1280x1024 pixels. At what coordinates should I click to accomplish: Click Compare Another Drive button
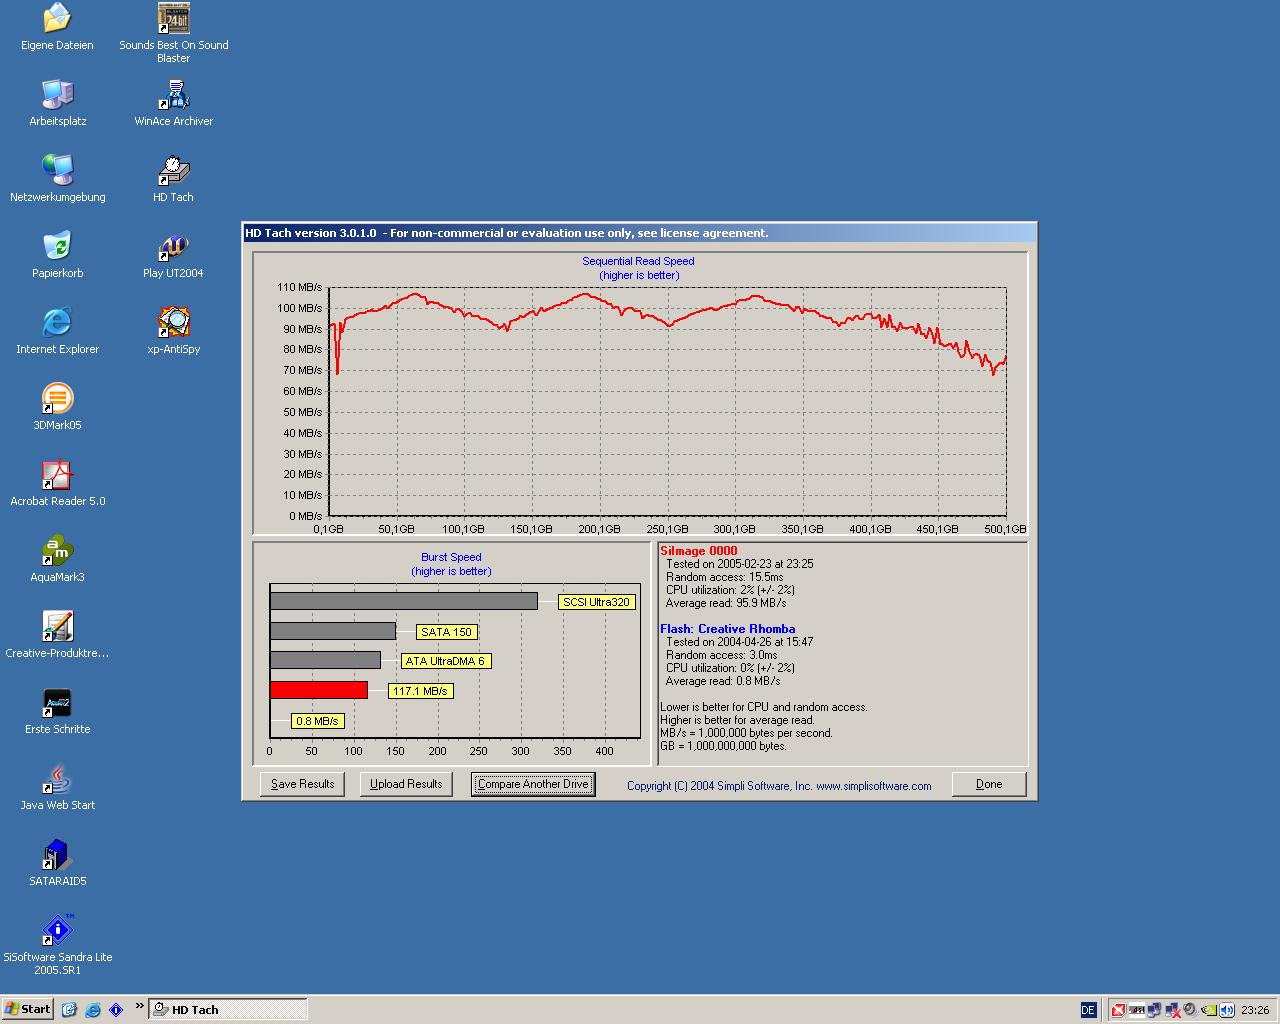(x=533, y=784)
